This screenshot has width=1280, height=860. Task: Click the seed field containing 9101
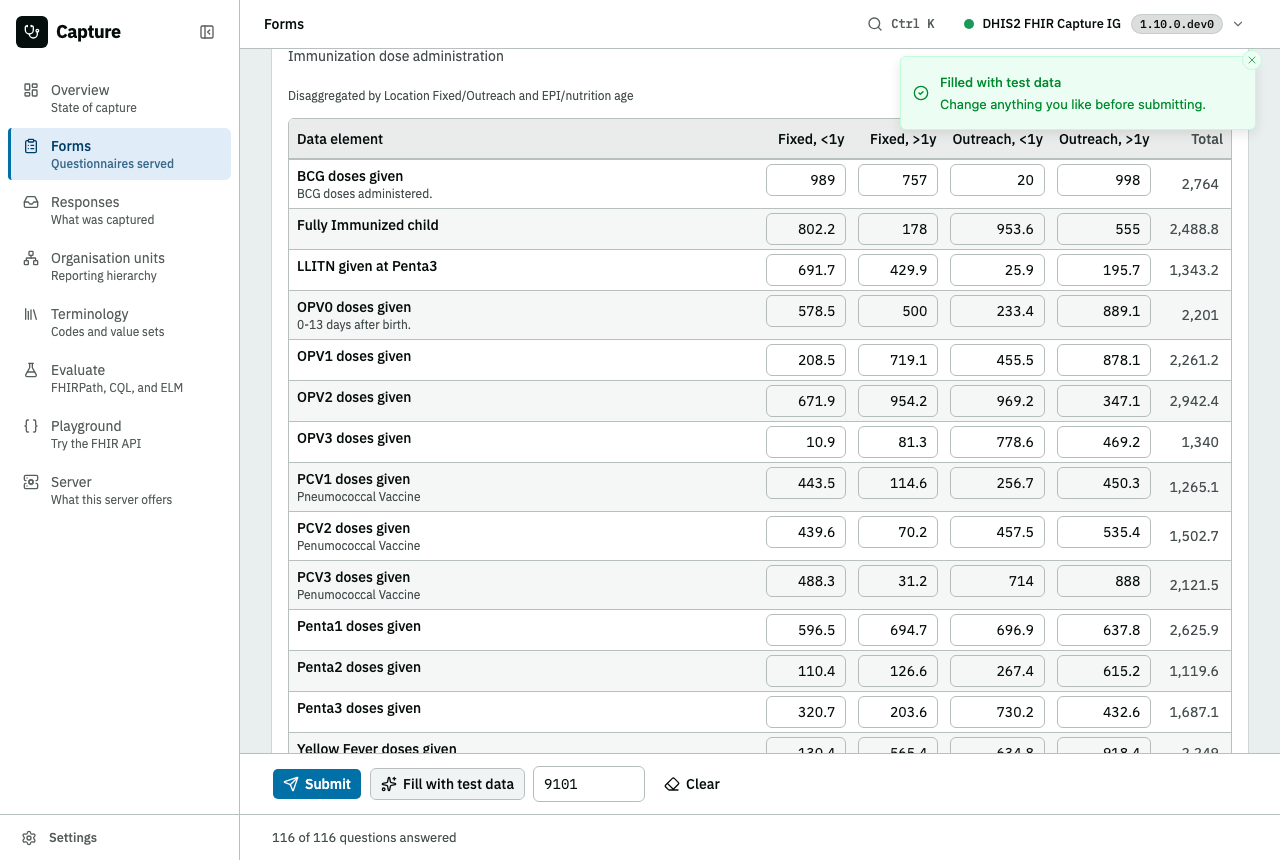[589, 784]
